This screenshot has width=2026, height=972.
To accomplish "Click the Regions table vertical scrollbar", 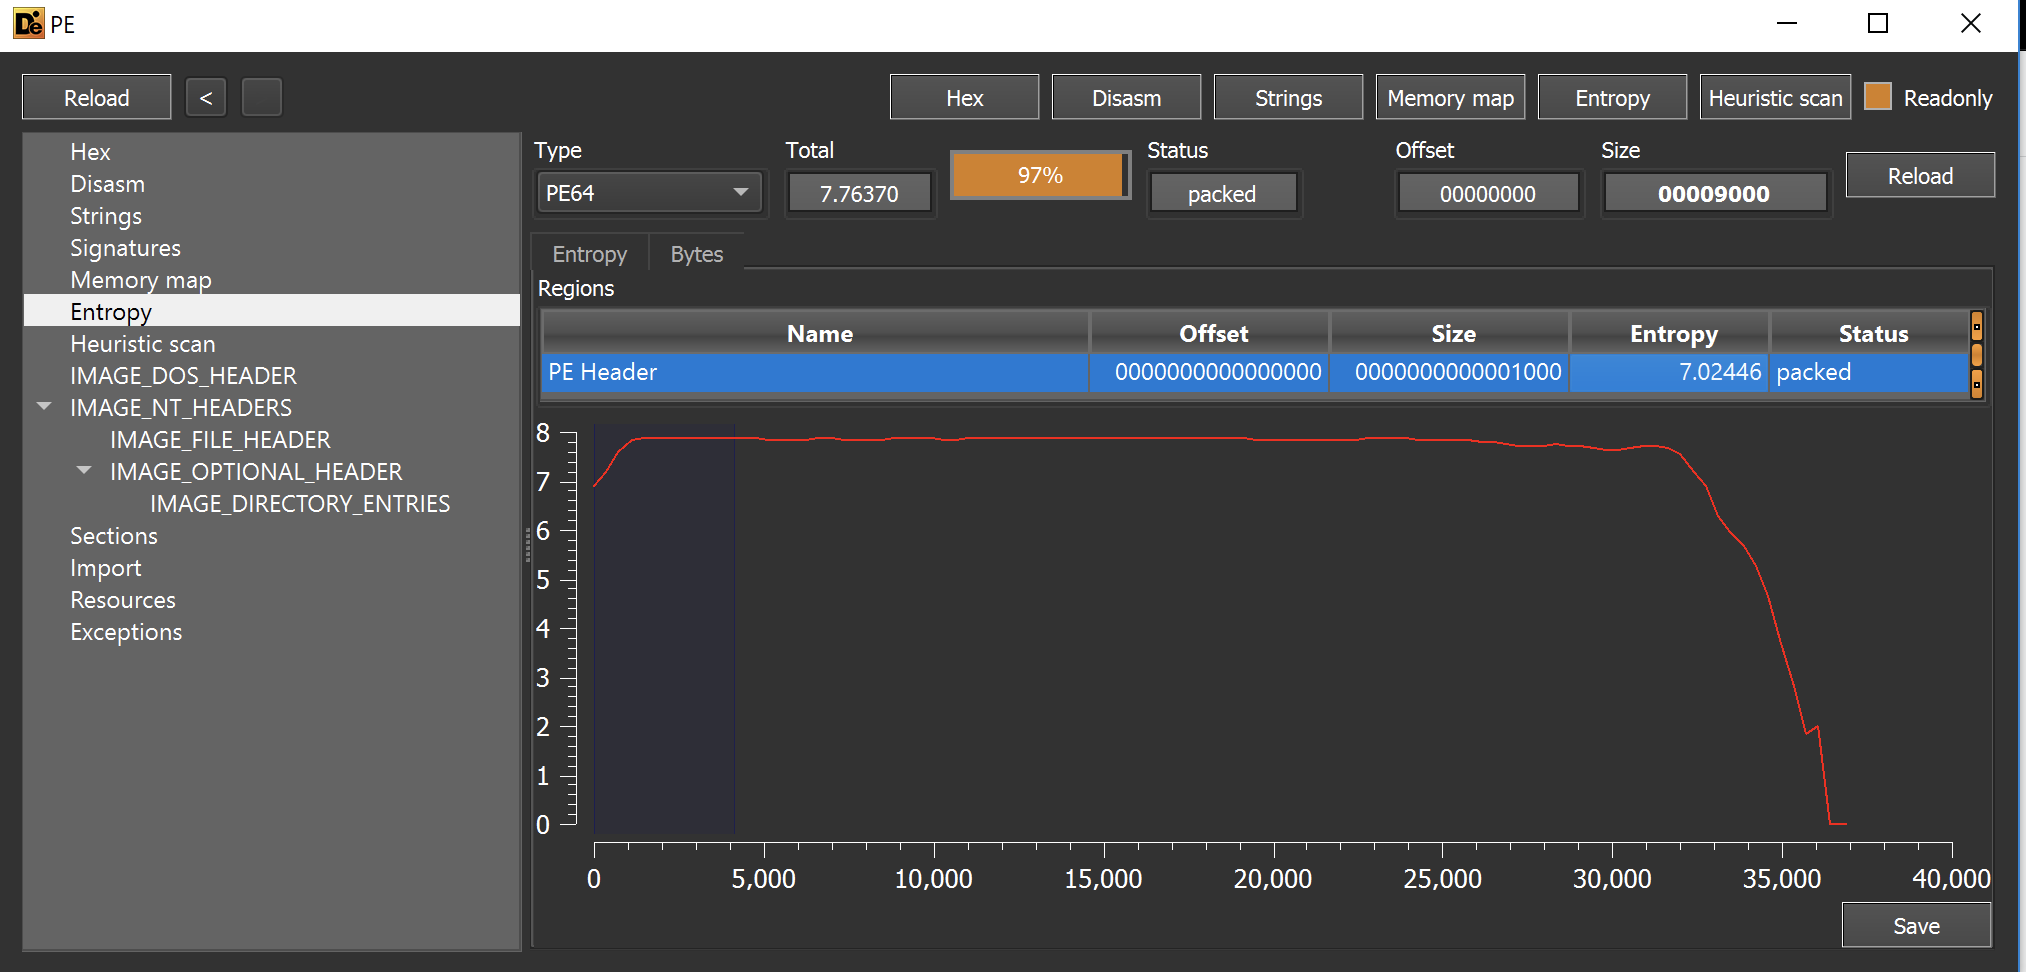I will point(1977,355).
